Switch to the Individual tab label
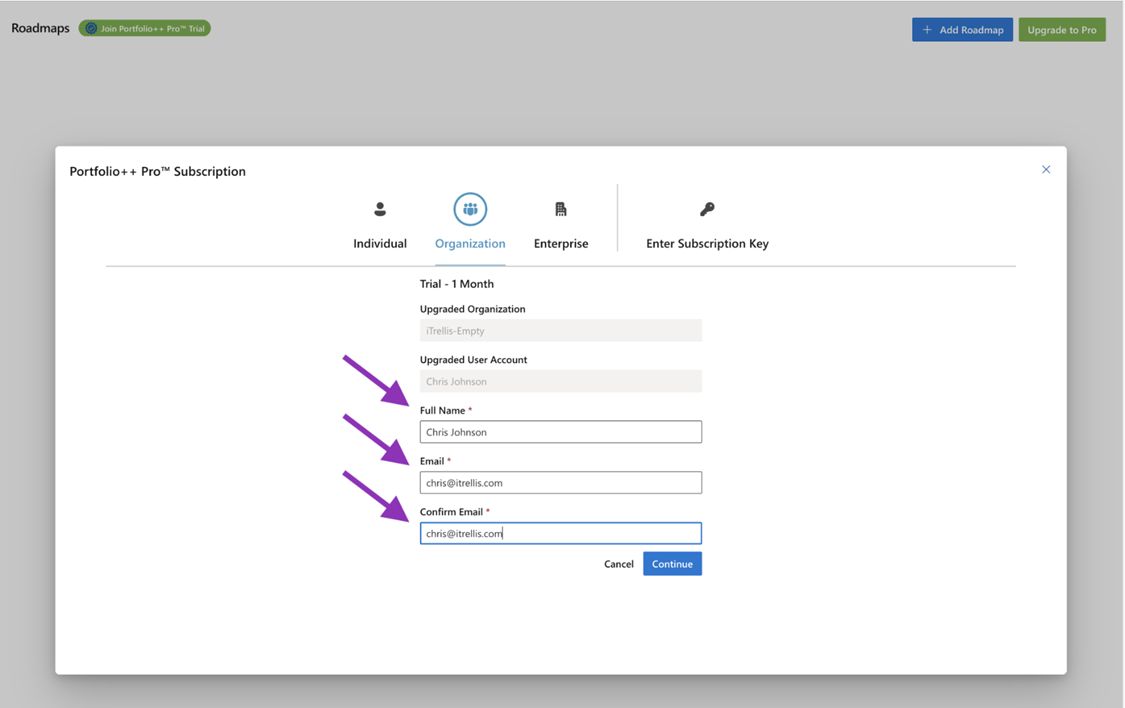1125x708 pixels. point(380,243)
